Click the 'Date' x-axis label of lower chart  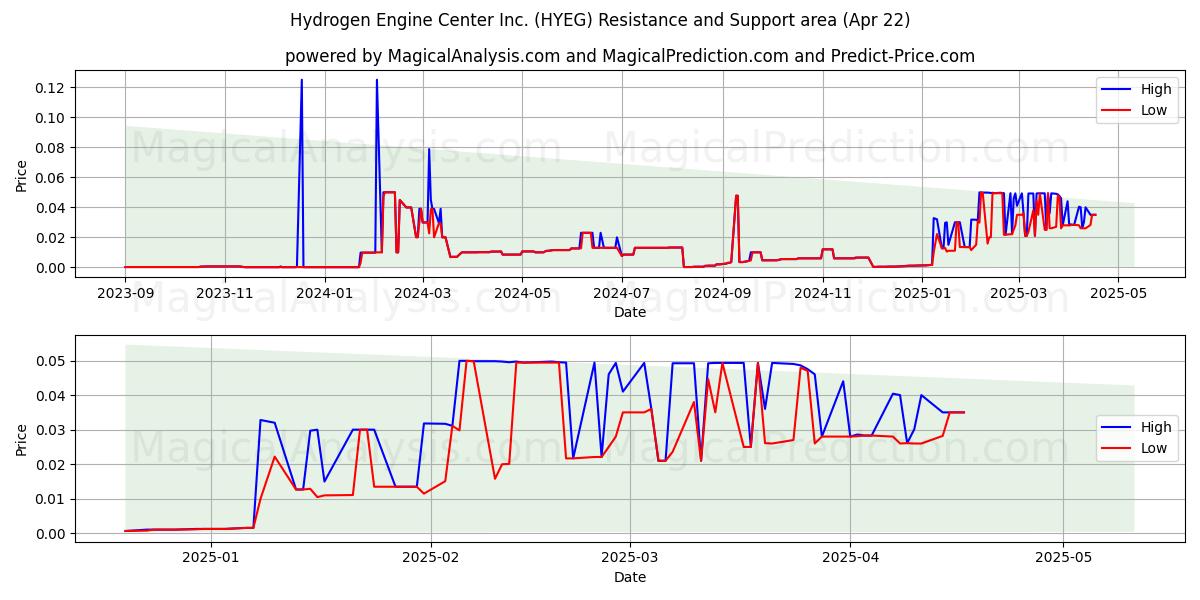coord(630,577)
